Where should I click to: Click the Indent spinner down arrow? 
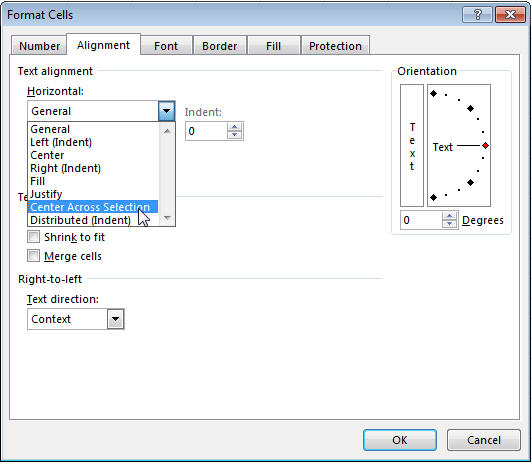[234, 135]
